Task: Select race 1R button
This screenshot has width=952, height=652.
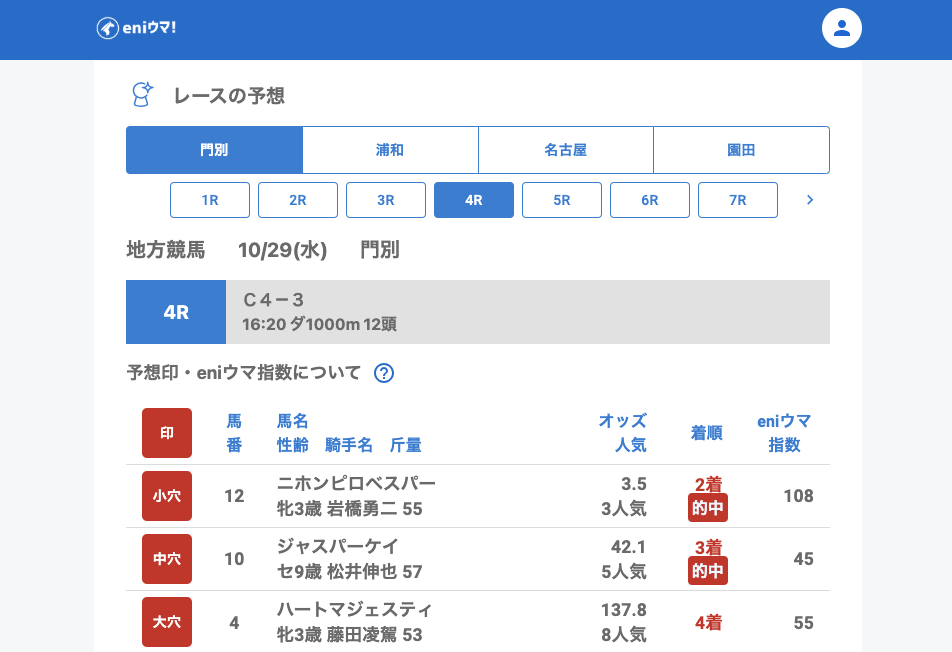Action: point(210,200)
